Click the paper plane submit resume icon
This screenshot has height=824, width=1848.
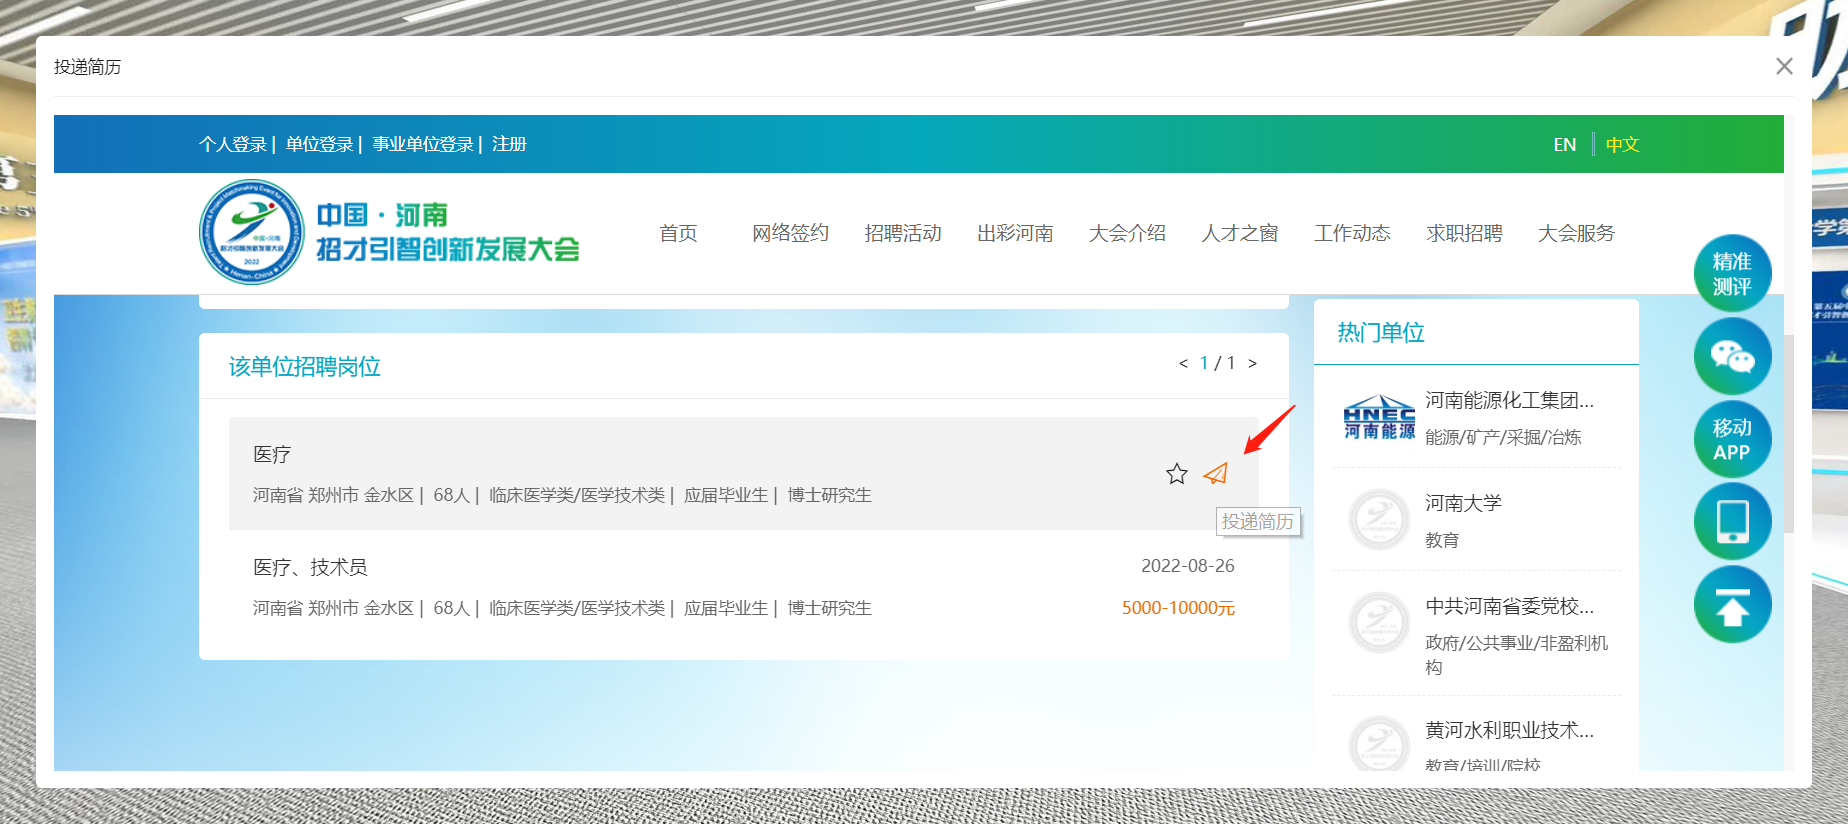[x=1215, y=474]
